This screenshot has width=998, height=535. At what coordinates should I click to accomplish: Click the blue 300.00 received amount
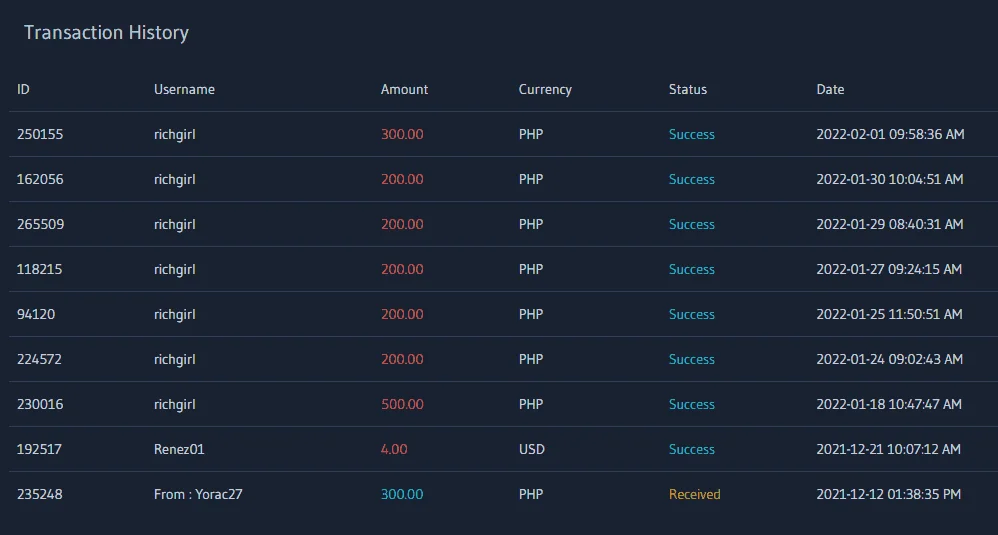coord(402,494)
